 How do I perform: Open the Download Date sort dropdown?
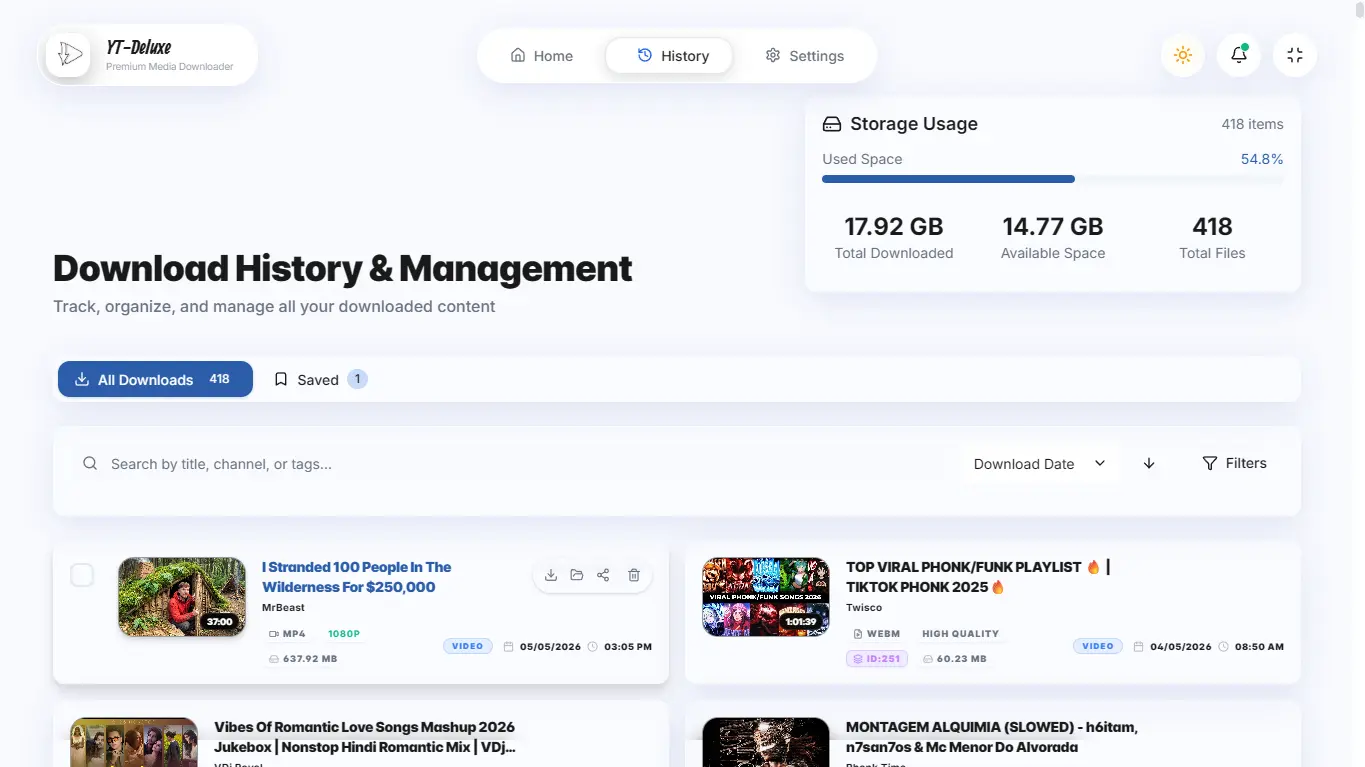click(x=1040, y=463)
